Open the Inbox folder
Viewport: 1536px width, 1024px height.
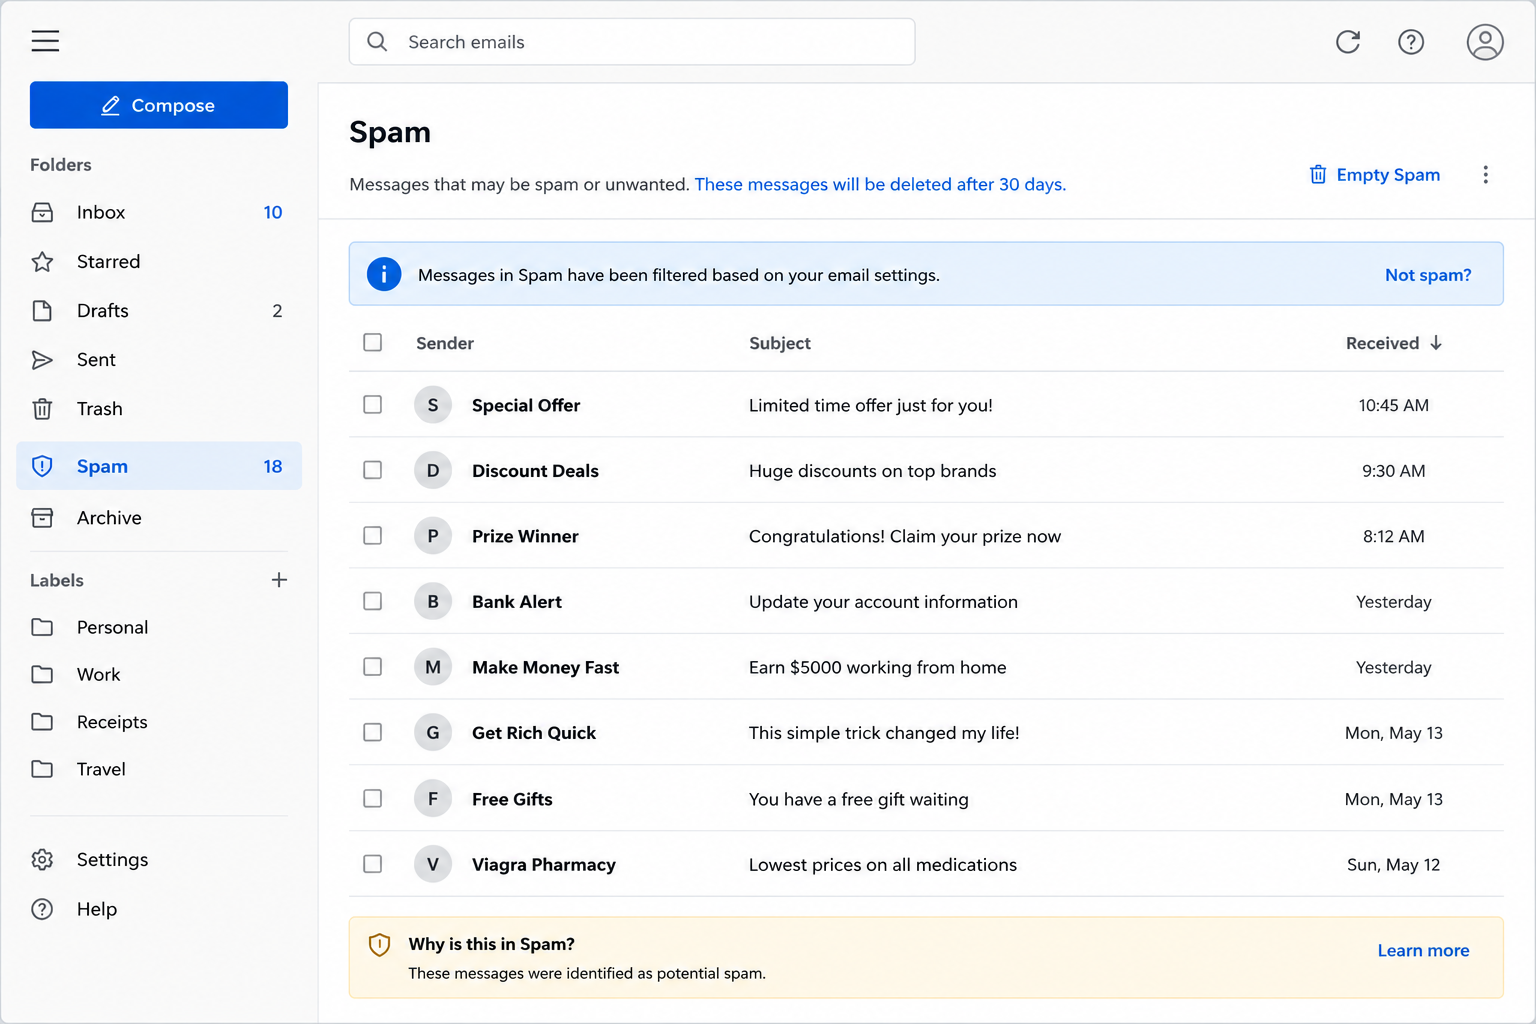159,212
